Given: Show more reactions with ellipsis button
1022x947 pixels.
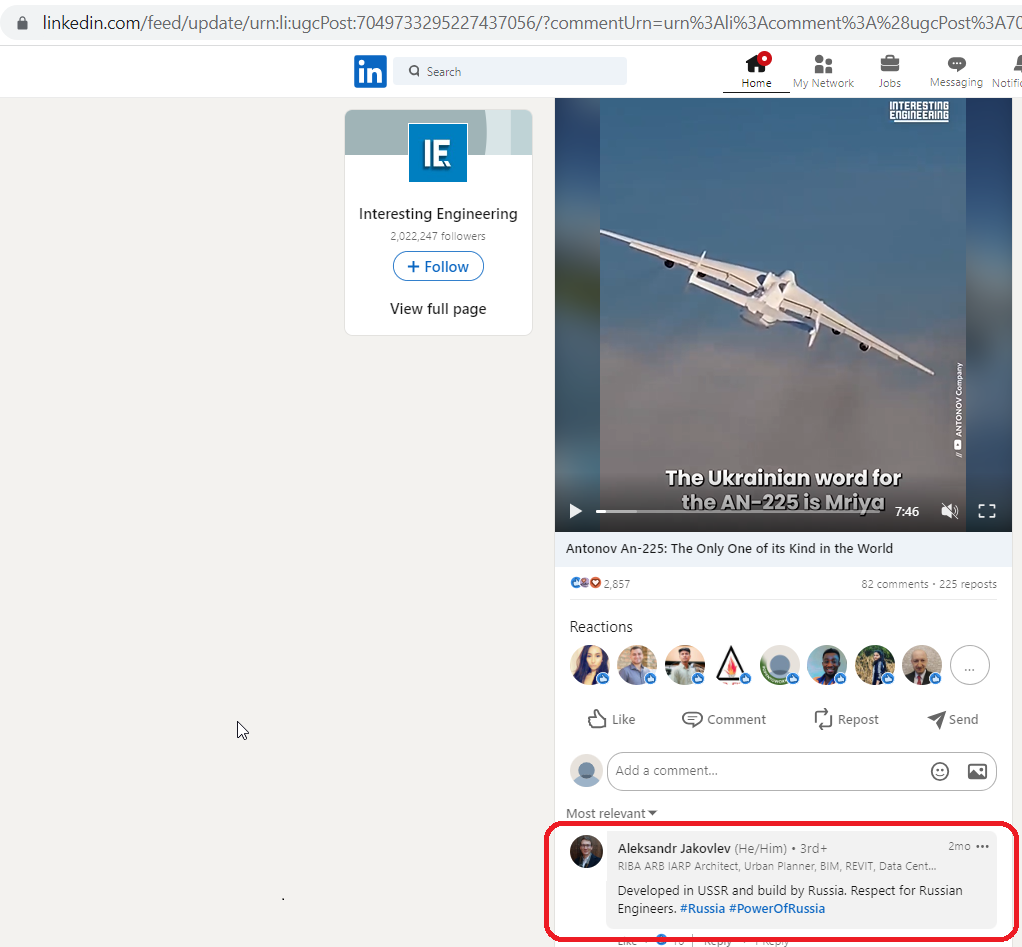Looking at the screenshot, I should pyautogui.click(x=970, y=665).
